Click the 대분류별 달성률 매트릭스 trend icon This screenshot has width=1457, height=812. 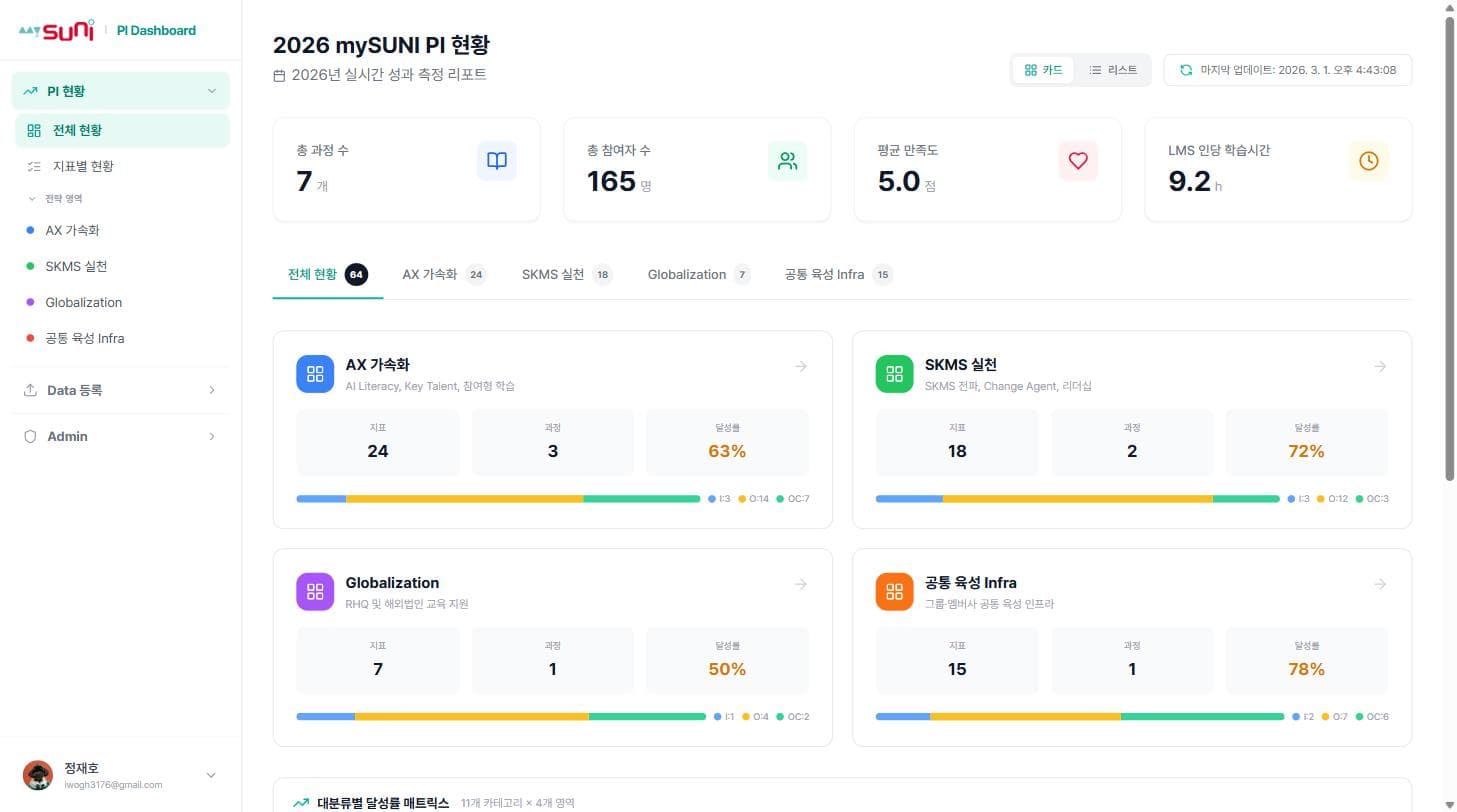click(301, 803)
